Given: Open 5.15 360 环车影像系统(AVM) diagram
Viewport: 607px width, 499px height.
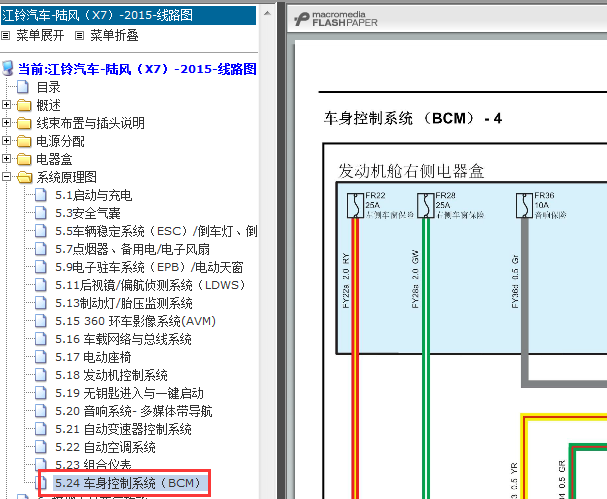Looking at the screenshot, I should point(135,321).
